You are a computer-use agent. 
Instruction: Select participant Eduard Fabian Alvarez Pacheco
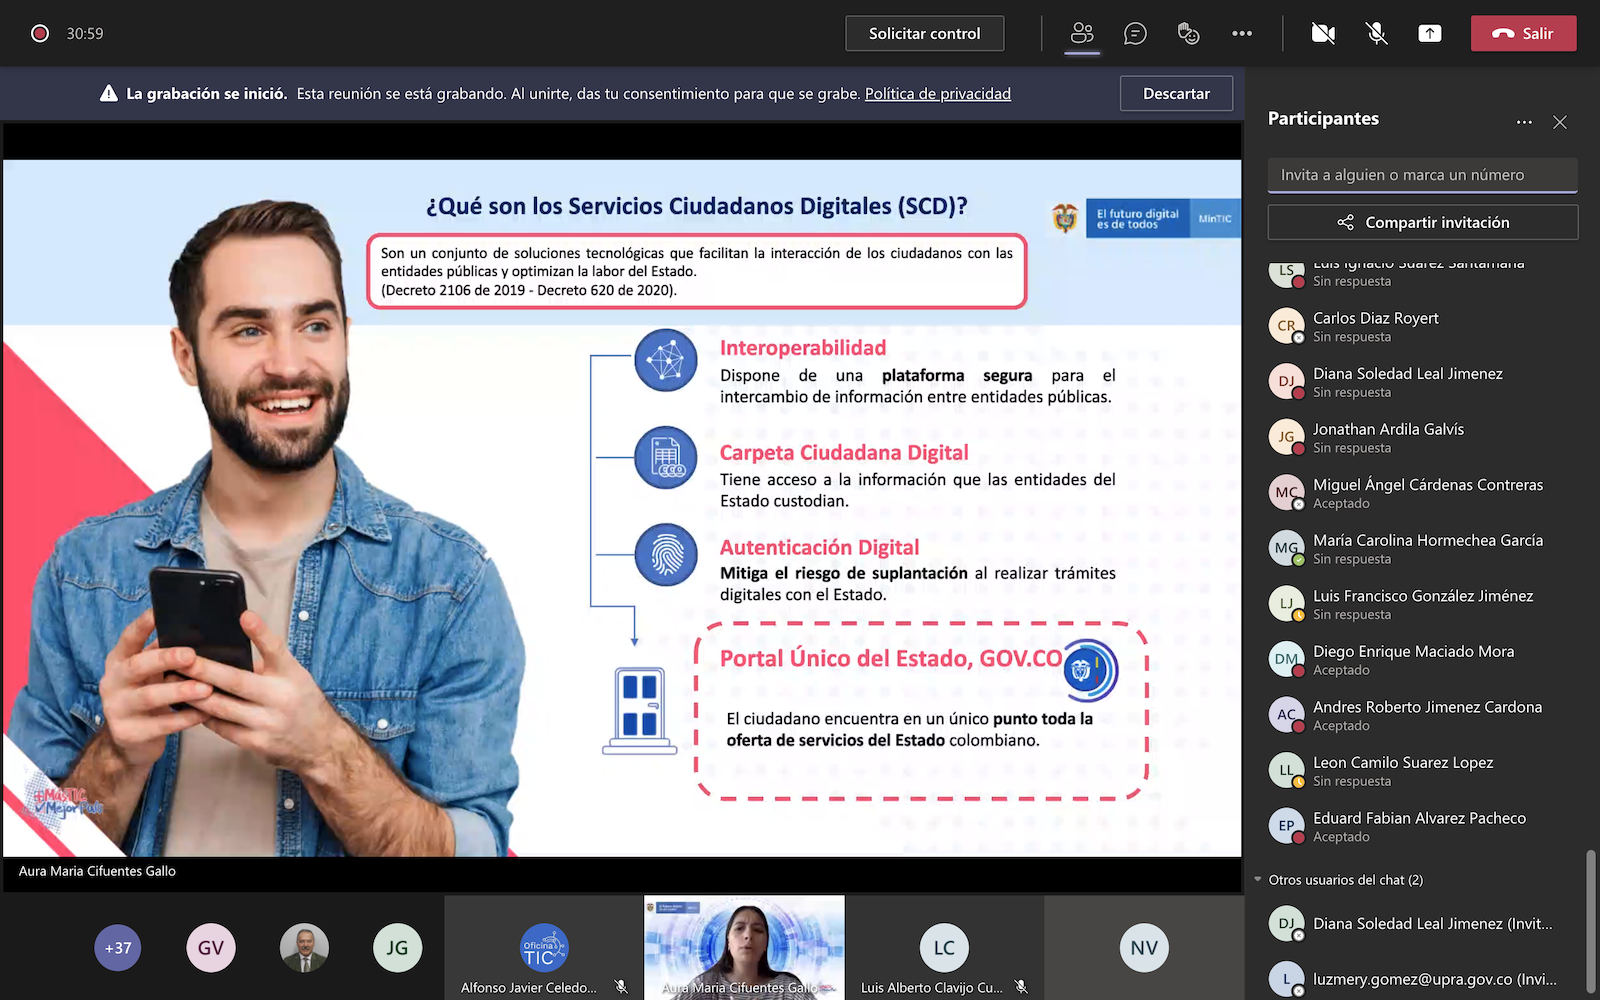1422,826
